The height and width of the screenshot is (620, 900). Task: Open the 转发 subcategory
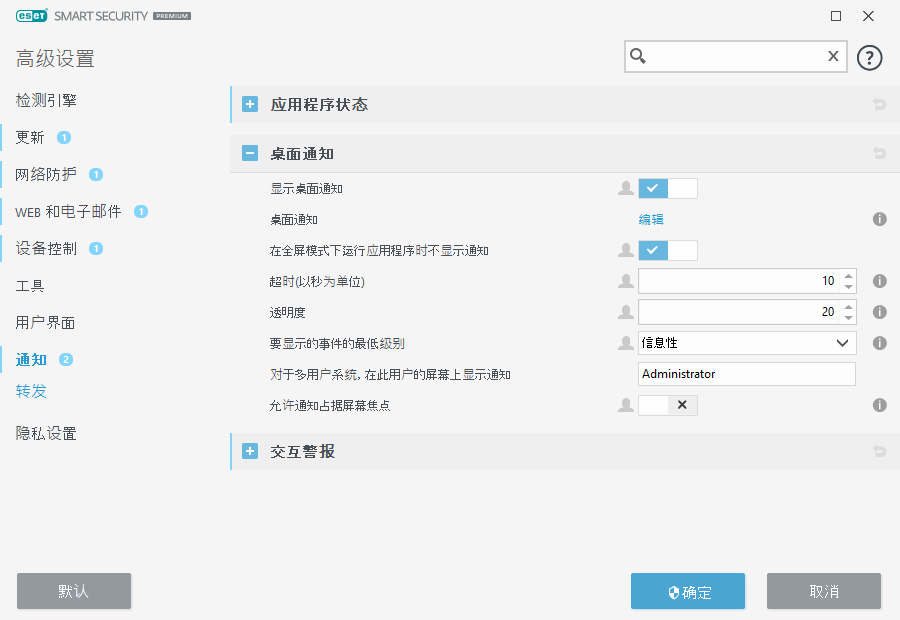pyautogui.click(x=31, y=391)
